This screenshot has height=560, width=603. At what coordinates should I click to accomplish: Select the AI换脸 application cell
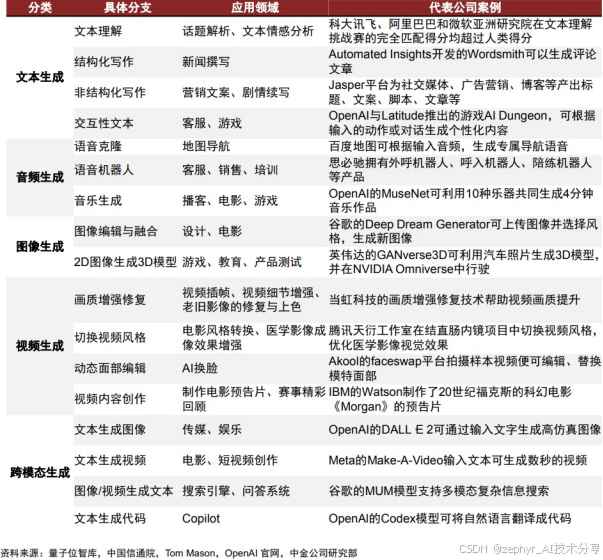coord(200,368)
